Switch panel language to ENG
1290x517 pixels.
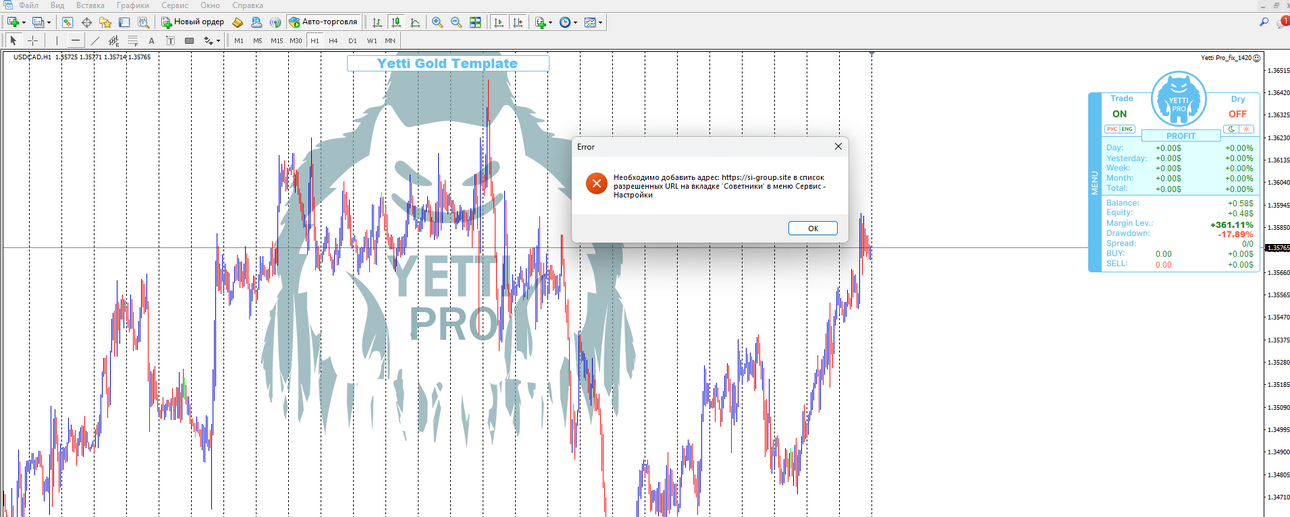[x=1127, y=129]
